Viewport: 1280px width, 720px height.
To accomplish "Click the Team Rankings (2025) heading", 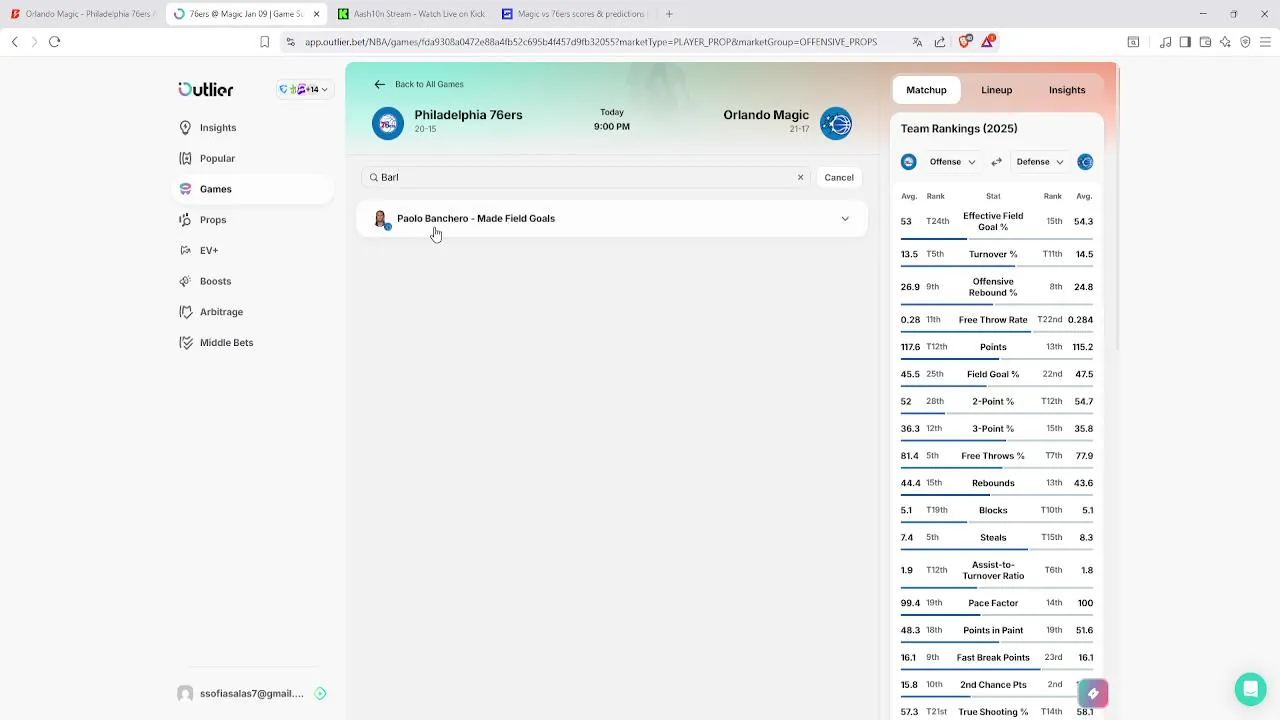I will [959, 128].
